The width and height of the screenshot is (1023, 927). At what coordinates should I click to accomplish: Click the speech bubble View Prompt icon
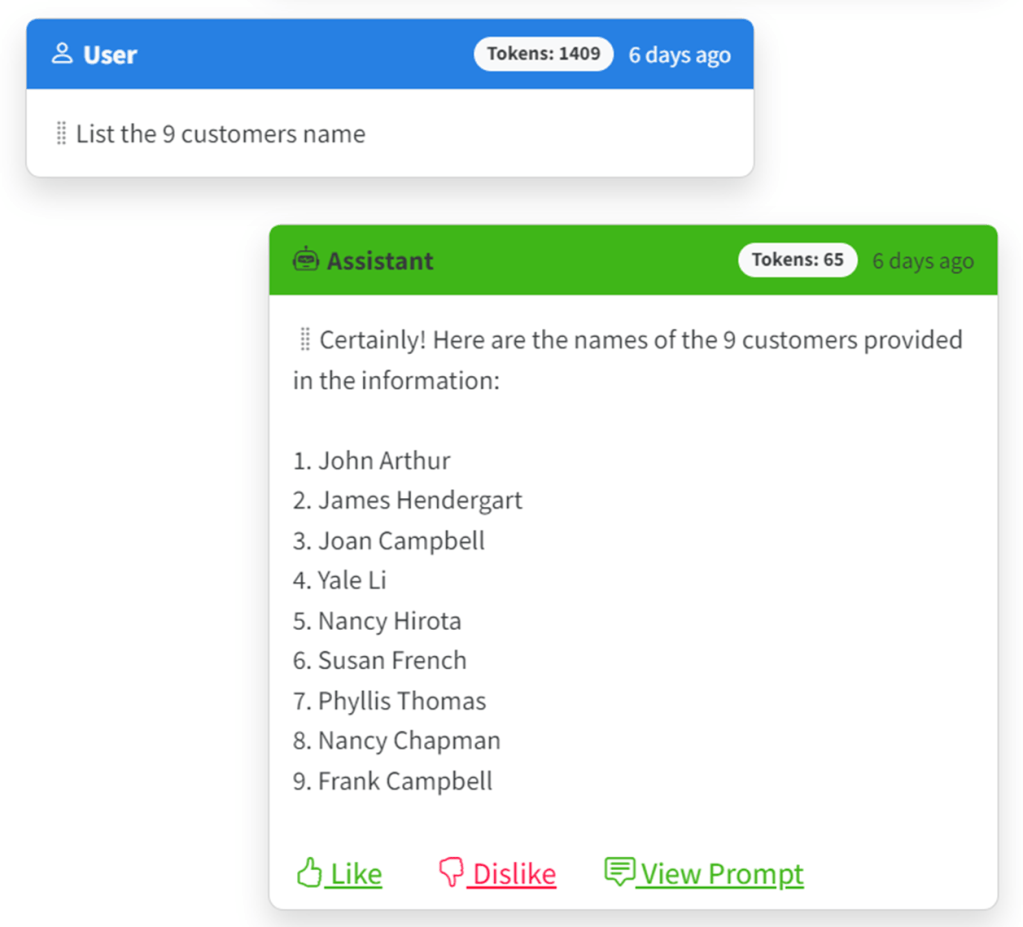[x=619, y=872]
